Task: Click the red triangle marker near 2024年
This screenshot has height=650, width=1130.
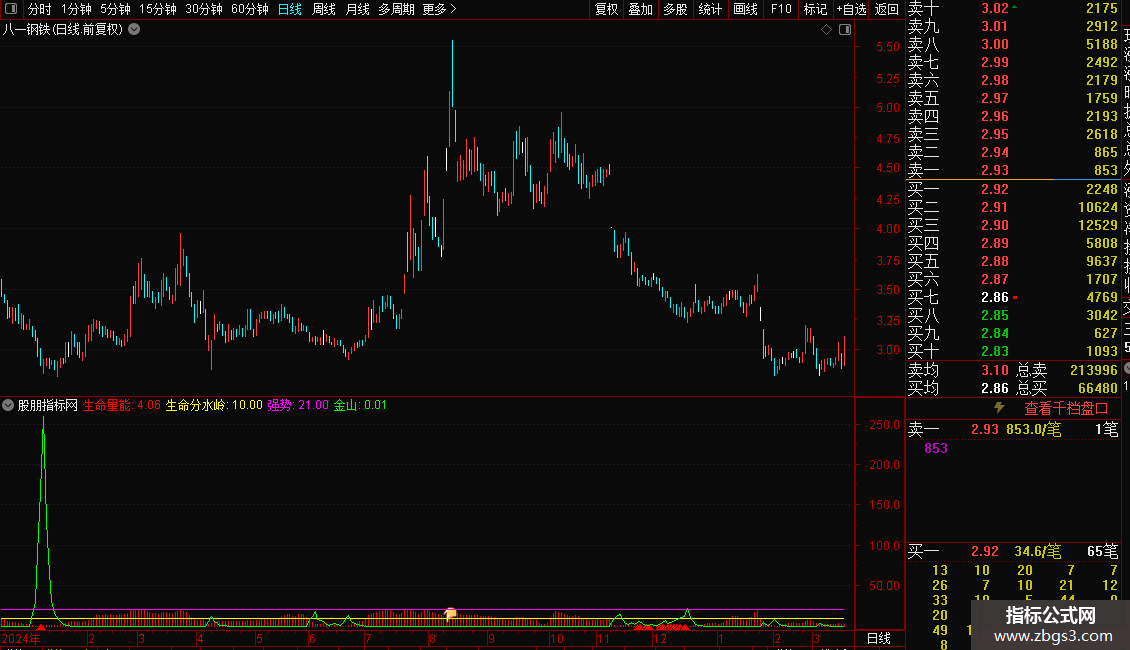Action: [40, 627]
